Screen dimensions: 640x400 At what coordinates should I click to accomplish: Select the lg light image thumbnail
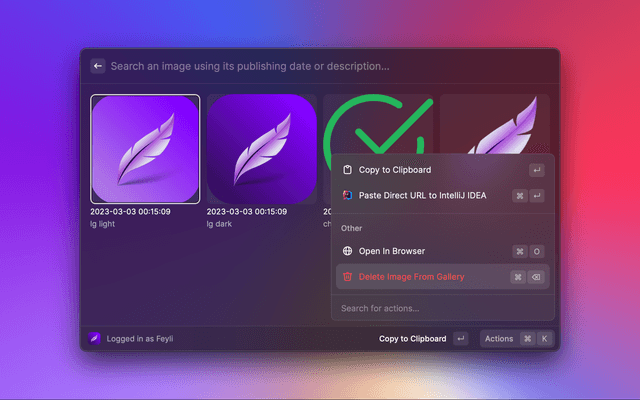145,149
